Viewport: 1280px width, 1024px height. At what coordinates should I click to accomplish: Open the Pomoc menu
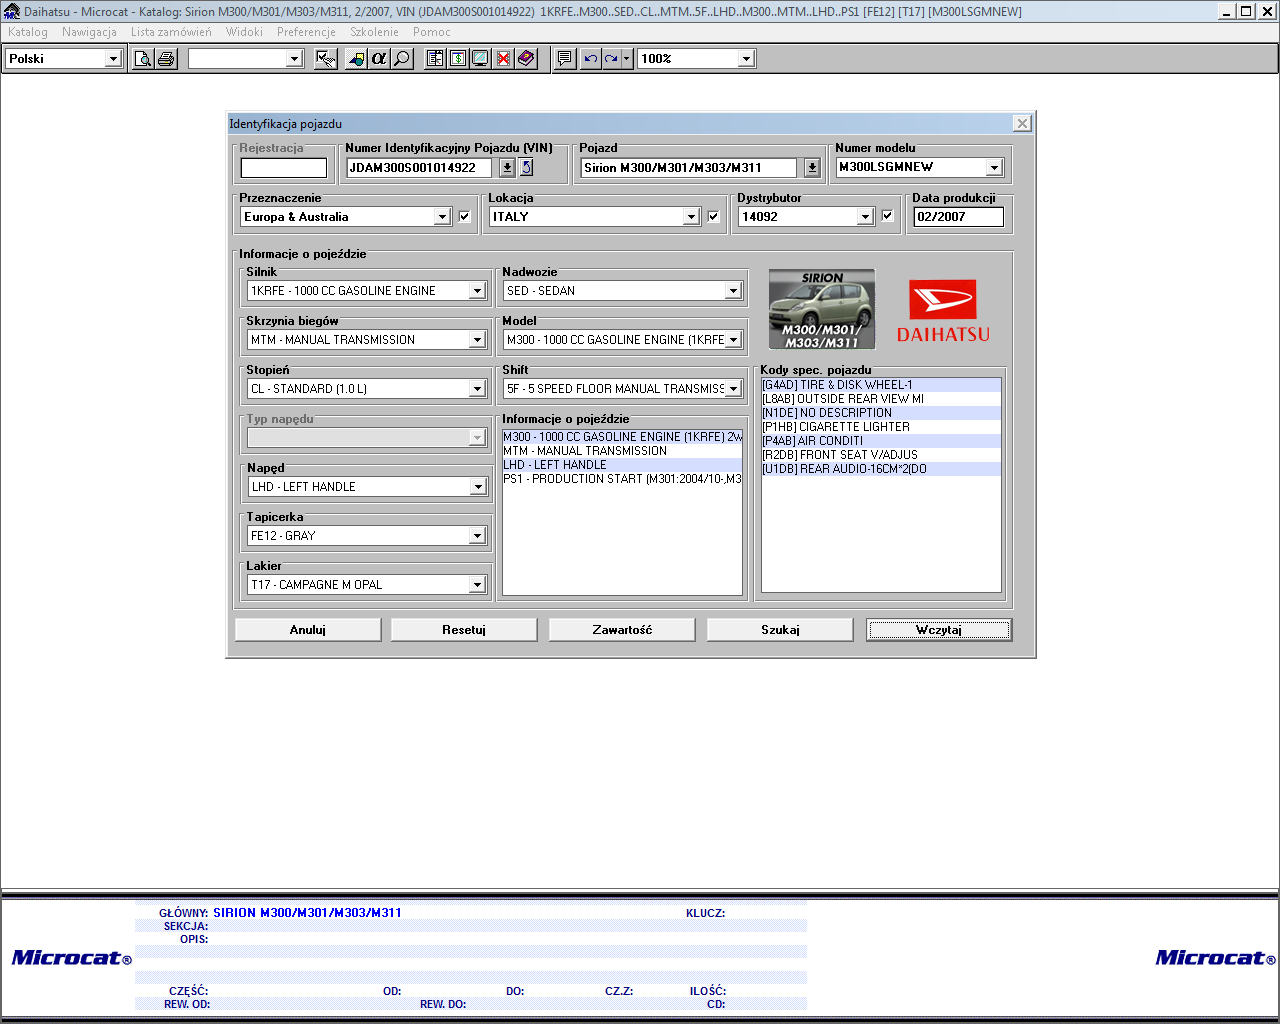(x=432, y=32)
